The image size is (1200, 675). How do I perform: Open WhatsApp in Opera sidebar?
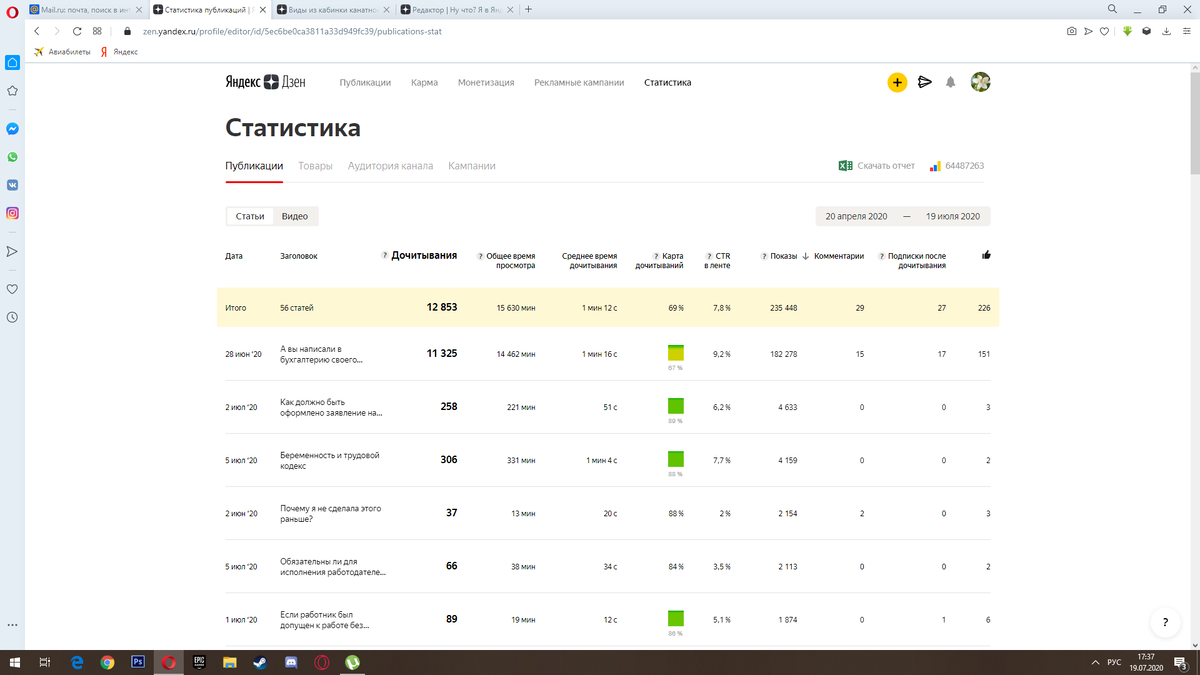pos(12,157)
